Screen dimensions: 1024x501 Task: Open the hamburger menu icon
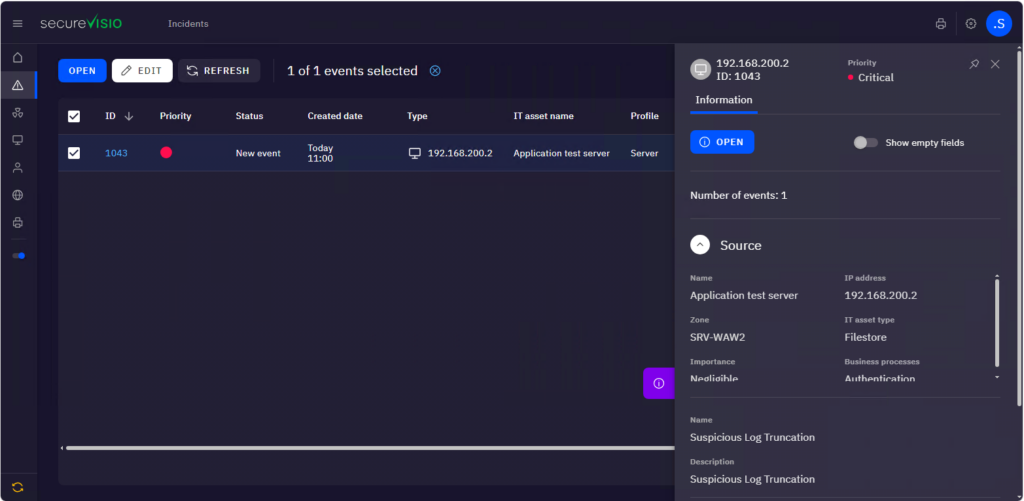(18, 24)
